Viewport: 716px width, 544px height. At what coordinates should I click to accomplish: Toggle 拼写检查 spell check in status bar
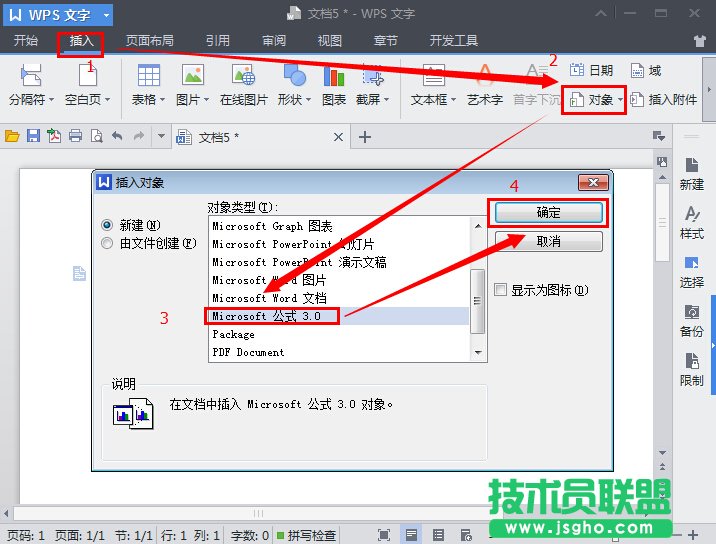click(307, 535)
